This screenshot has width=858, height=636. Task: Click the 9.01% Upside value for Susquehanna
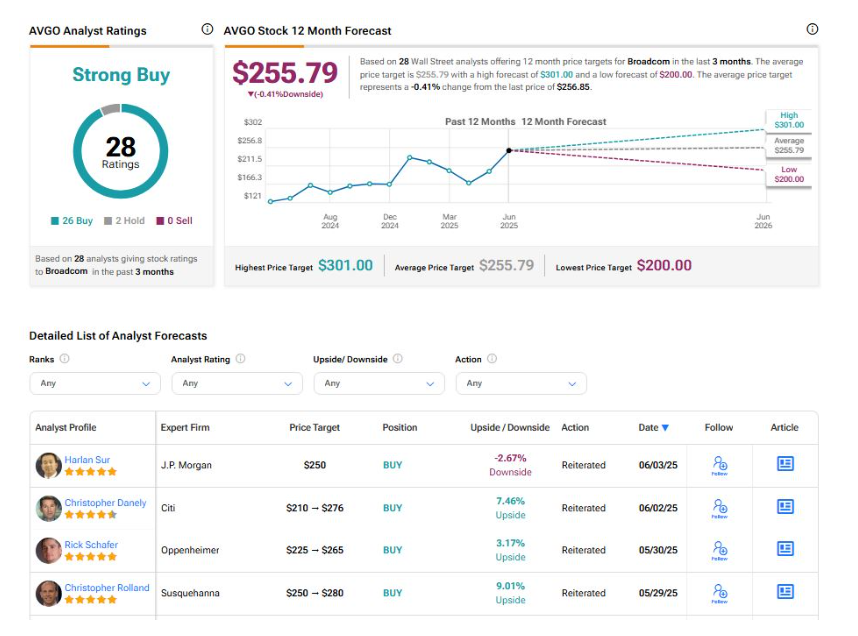click(510, 593)
